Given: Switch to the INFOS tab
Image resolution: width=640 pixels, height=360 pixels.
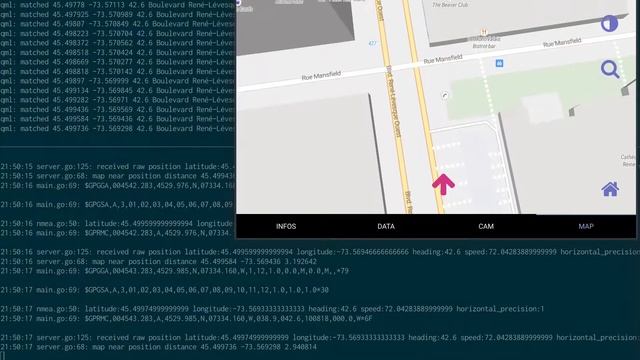Looking at the screenshot, I should pyautogui.click(x=286, y=226).
